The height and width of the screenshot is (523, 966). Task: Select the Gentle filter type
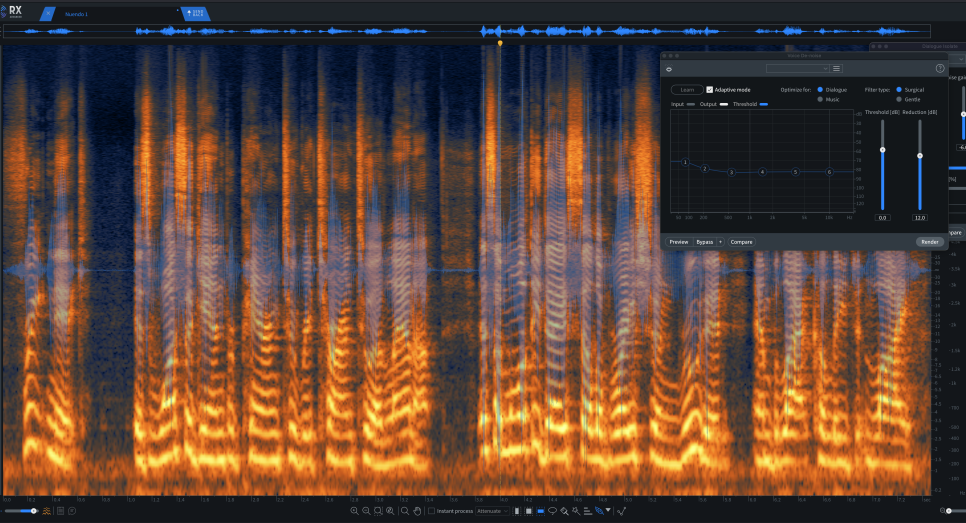pyautogui.click(x=899, y=99)
